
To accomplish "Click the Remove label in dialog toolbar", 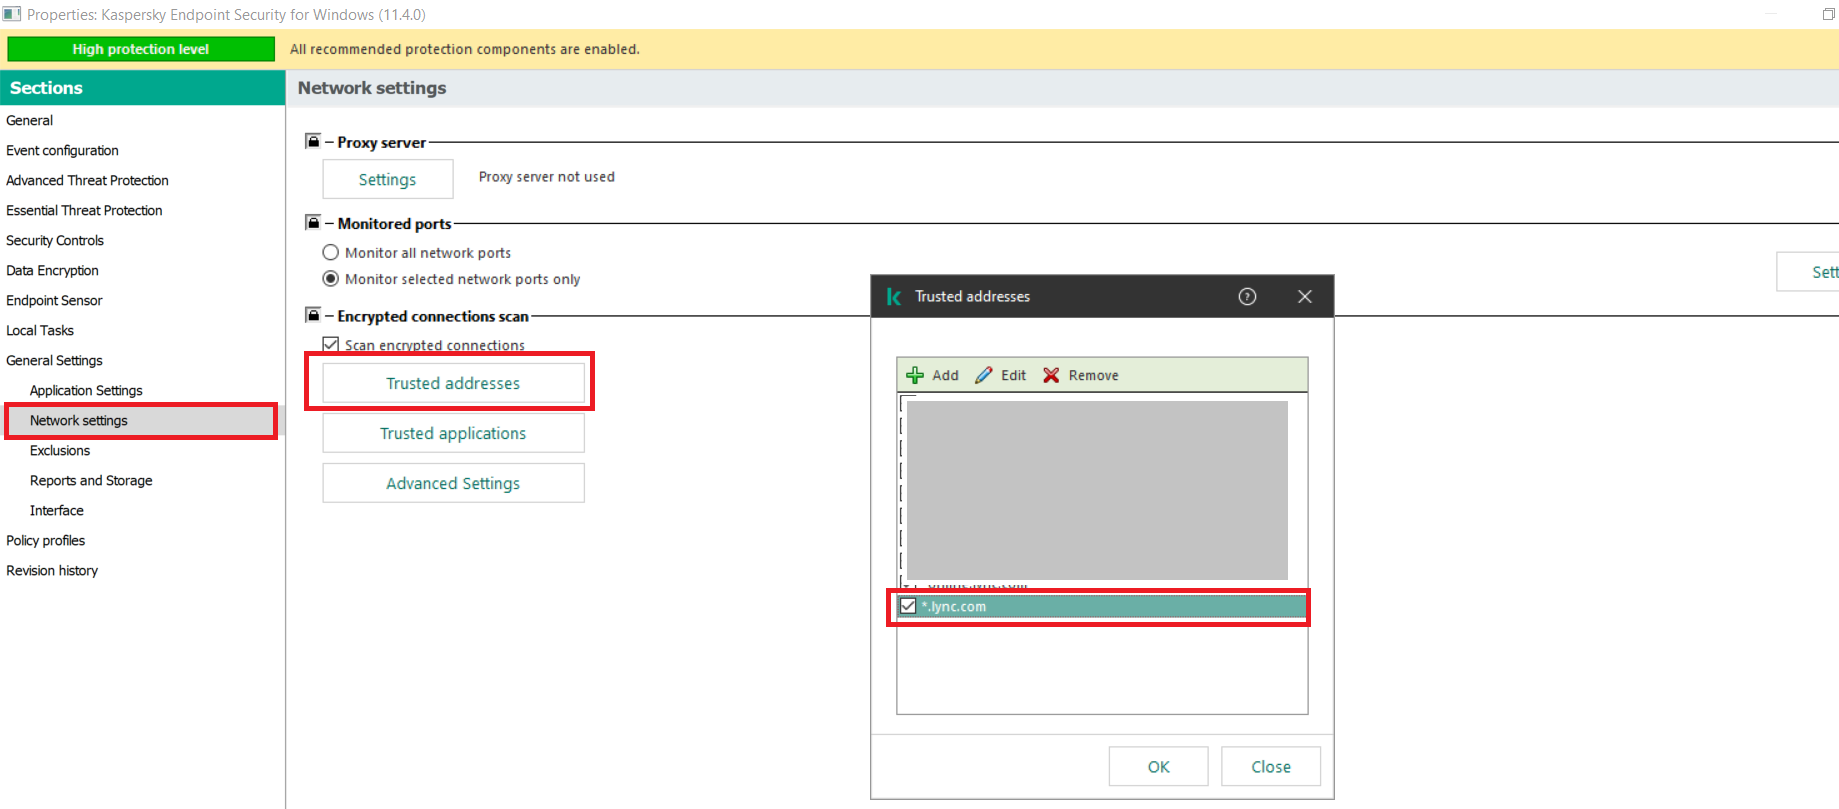I will point(1093,375).
